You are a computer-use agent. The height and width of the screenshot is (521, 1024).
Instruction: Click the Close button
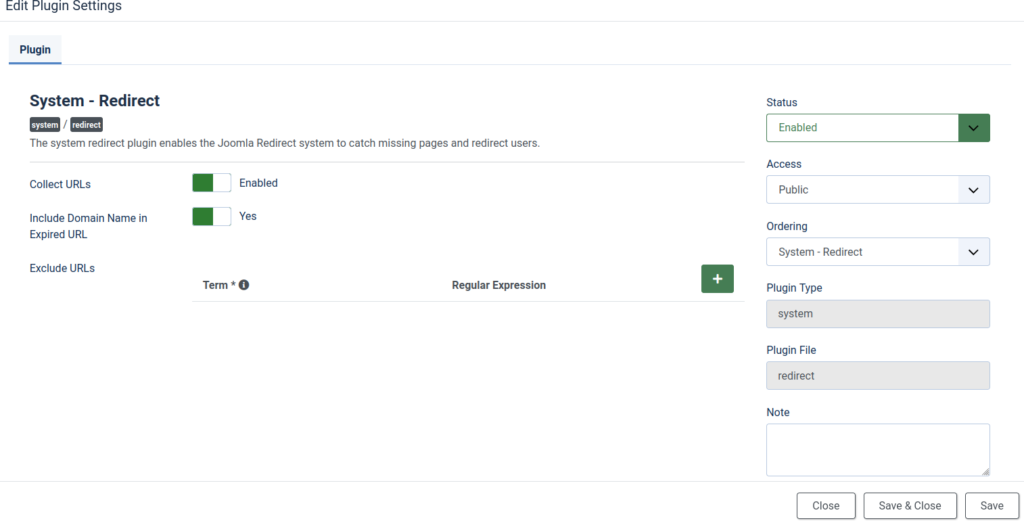825,506
